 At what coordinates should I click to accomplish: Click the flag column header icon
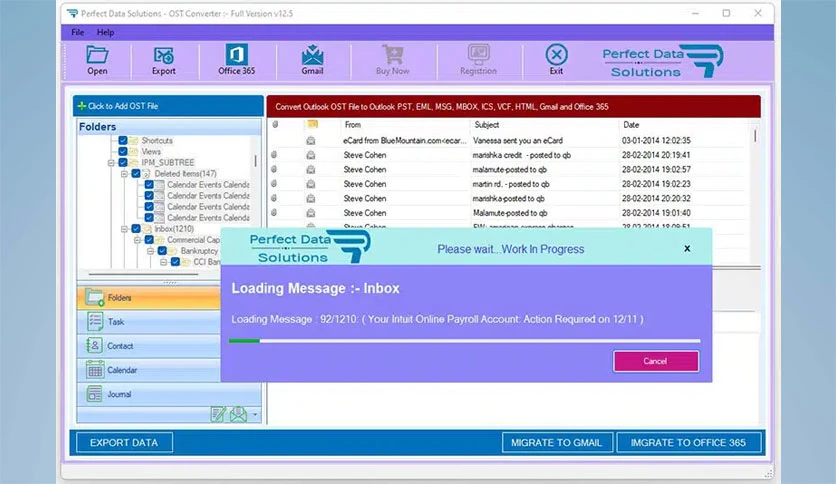[x=312, y=124]
